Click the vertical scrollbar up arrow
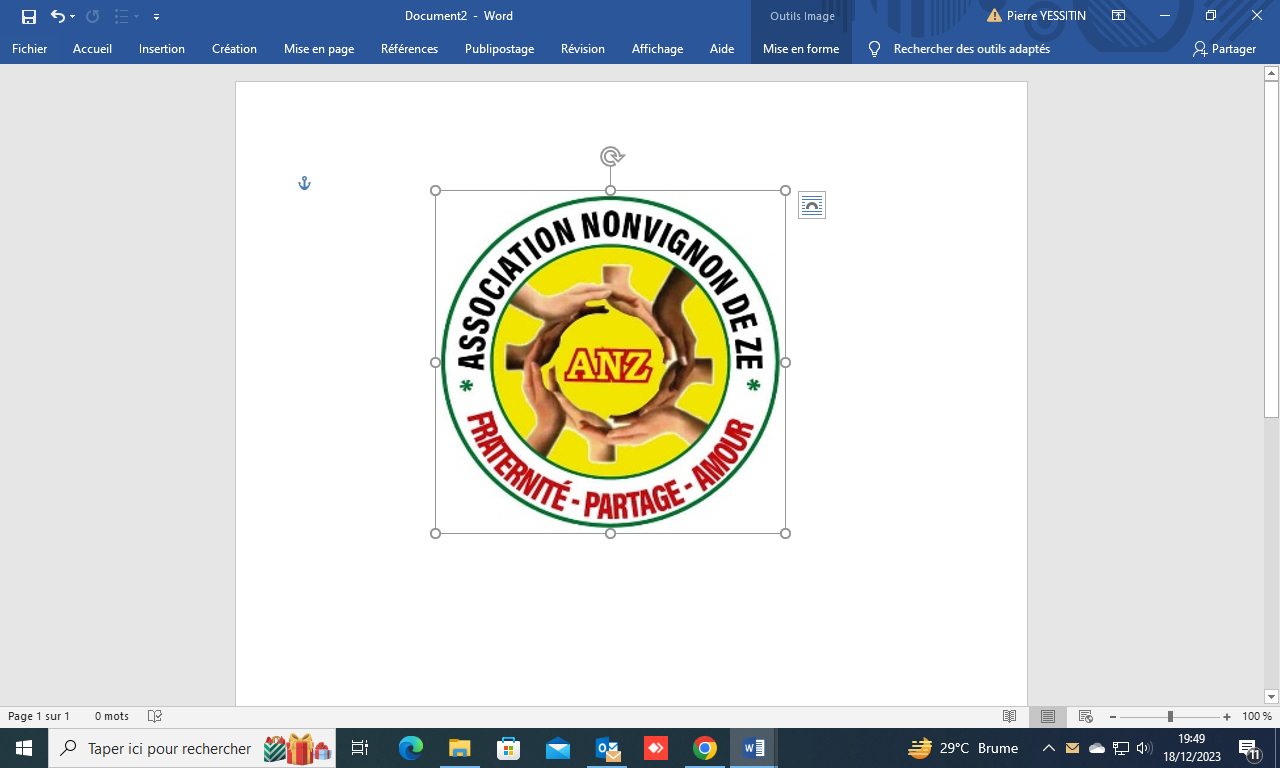This screenshot has height=768, width=1280. [1271, 73]
